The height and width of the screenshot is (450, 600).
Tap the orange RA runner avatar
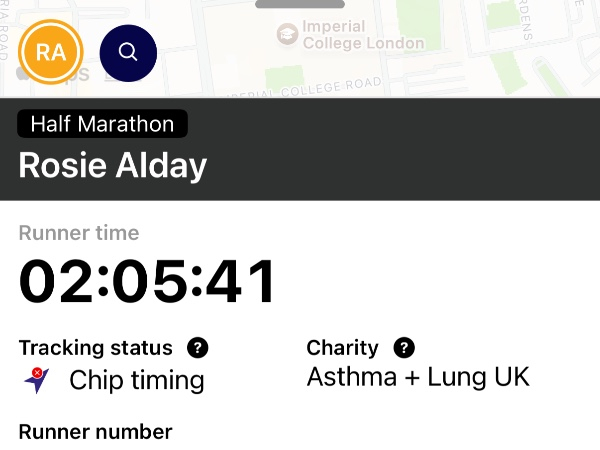tap(51, 51)
